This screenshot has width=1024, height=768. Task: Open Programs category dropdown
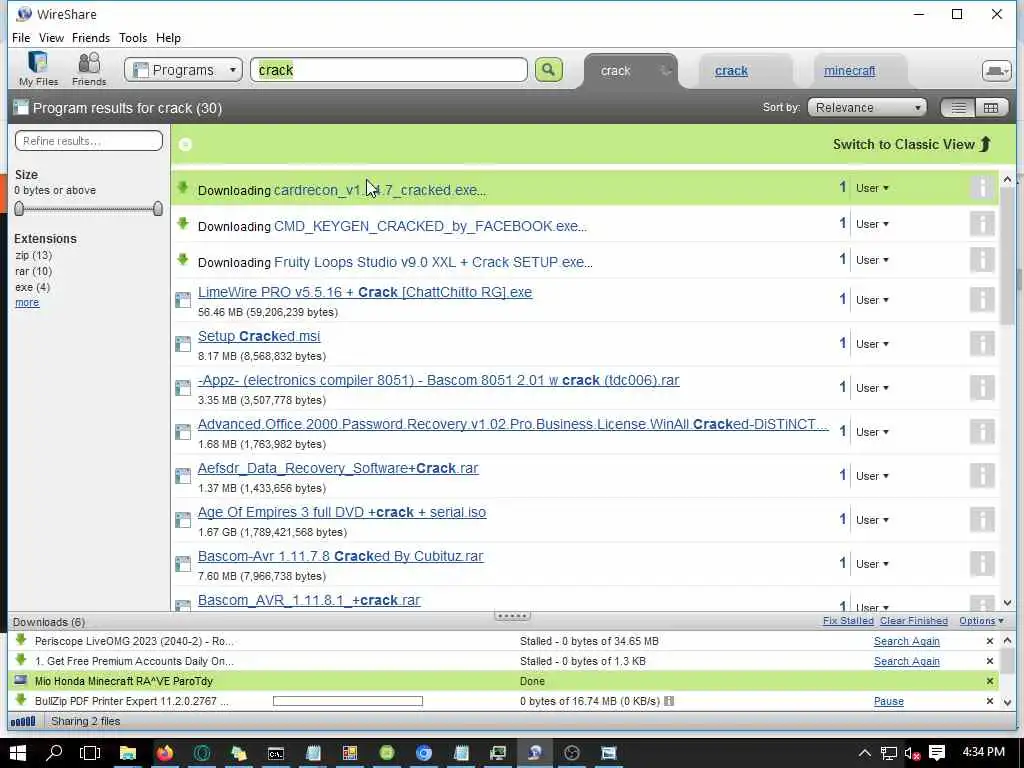[x=183, y=70]
